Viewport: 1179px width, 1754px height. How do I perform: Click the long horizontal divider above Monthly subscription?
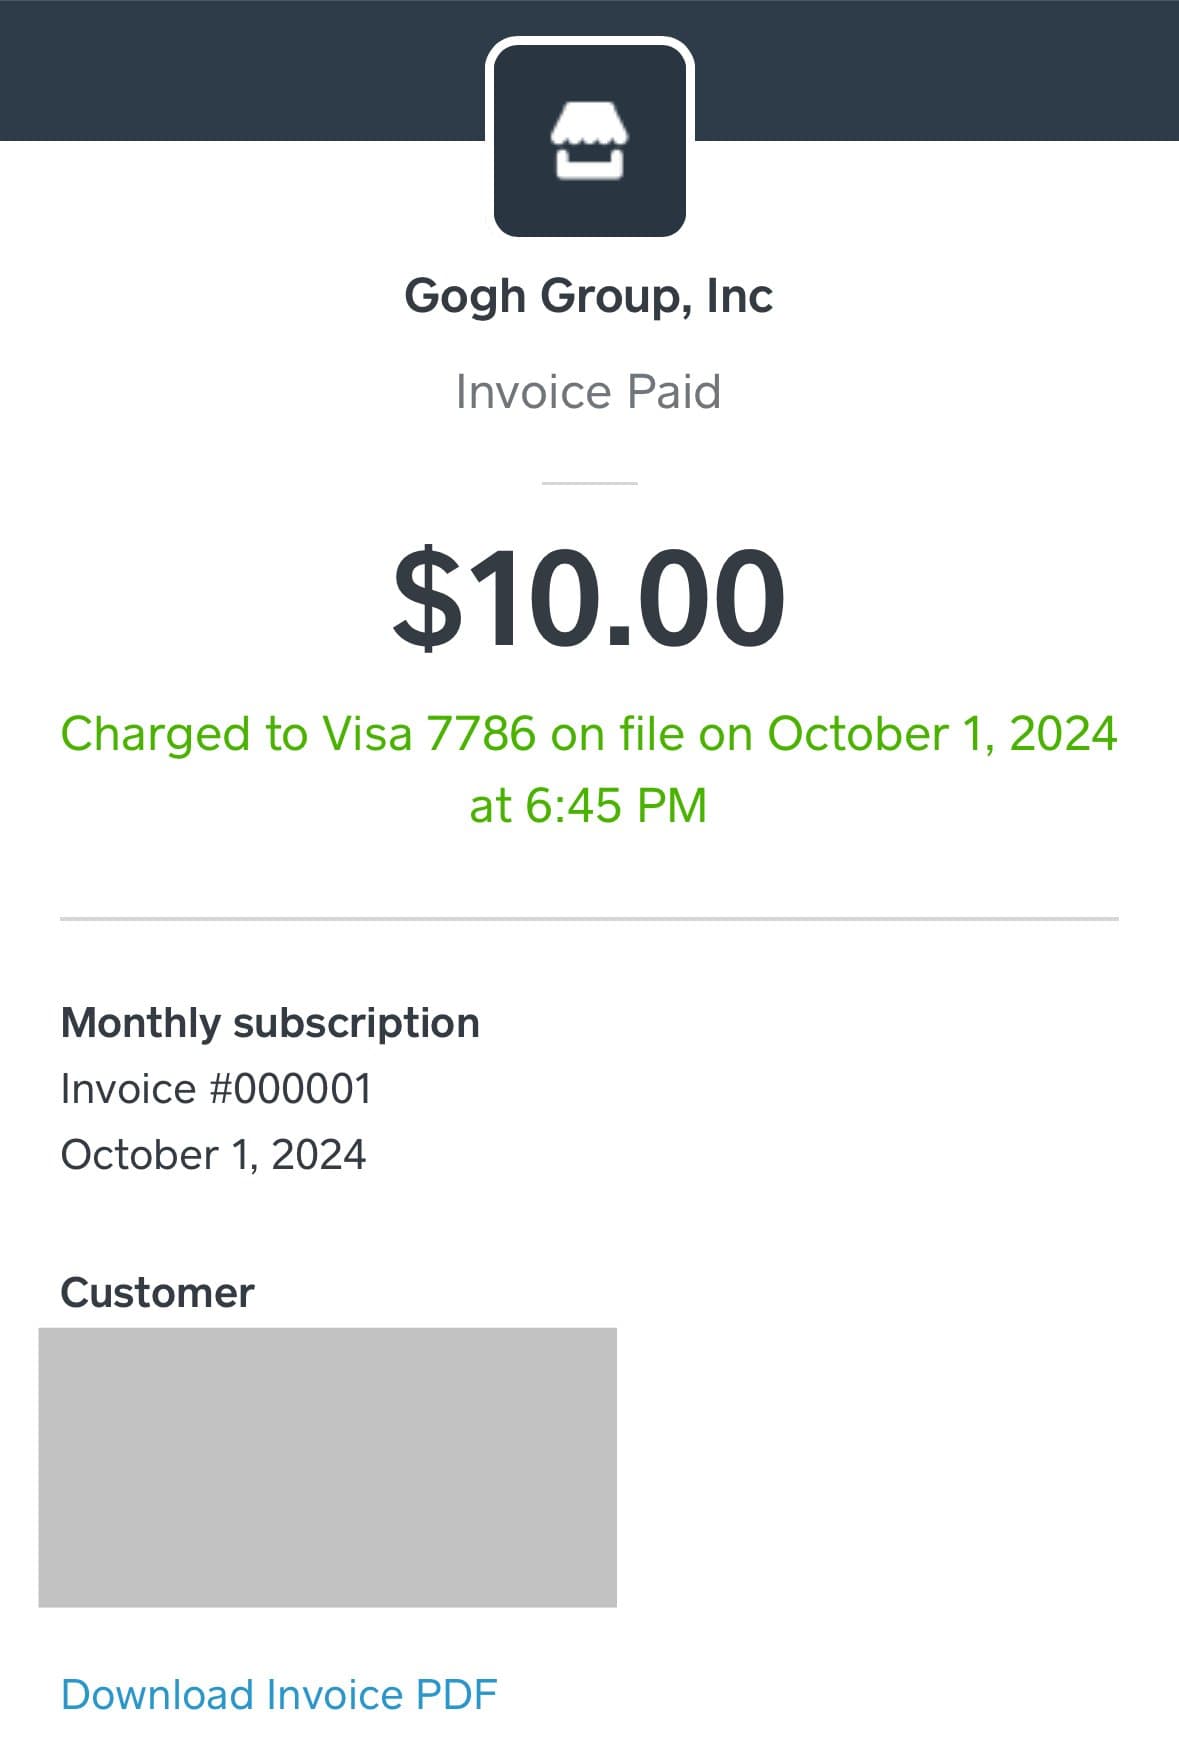point(589,918)
